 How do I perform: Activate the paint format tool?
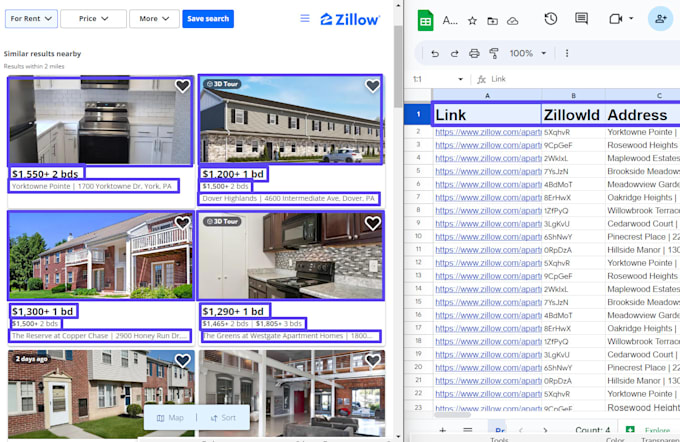click(494, 53)
